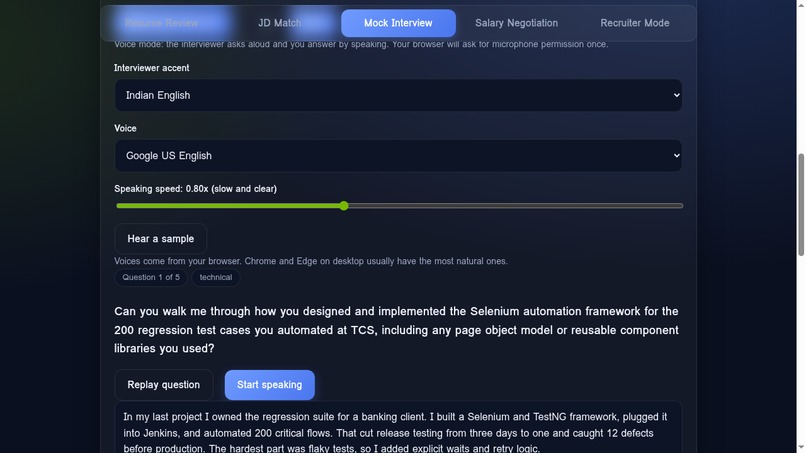Click the Replay question button
This screenshot has width=806, height=453.
163,385
